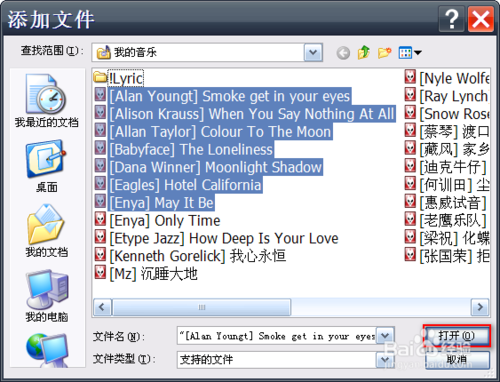Select [Etype Jazz] How Deep Is Your Love
500x382 pixels.
point(224,238)
